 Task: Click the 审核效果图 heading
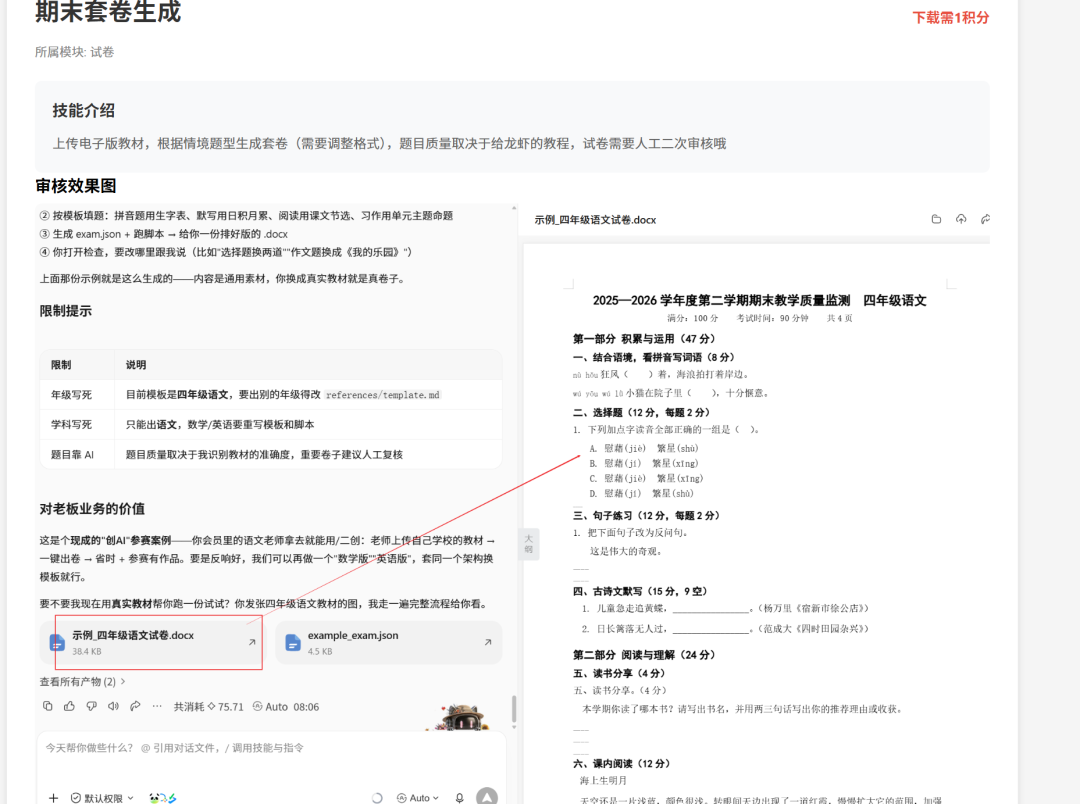(x=76, y=186)
